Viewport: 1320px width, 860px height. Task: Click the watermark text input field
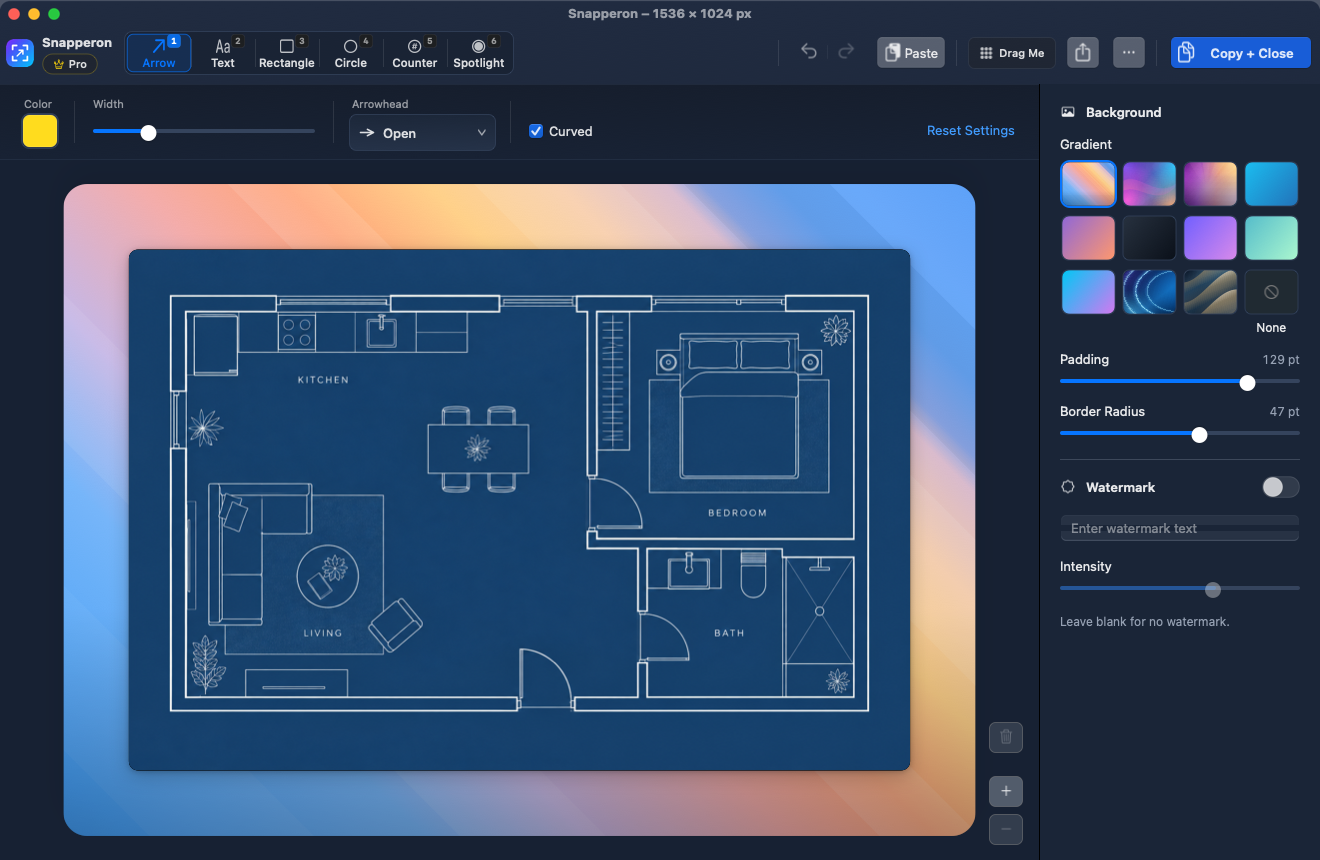(1180, 528)
